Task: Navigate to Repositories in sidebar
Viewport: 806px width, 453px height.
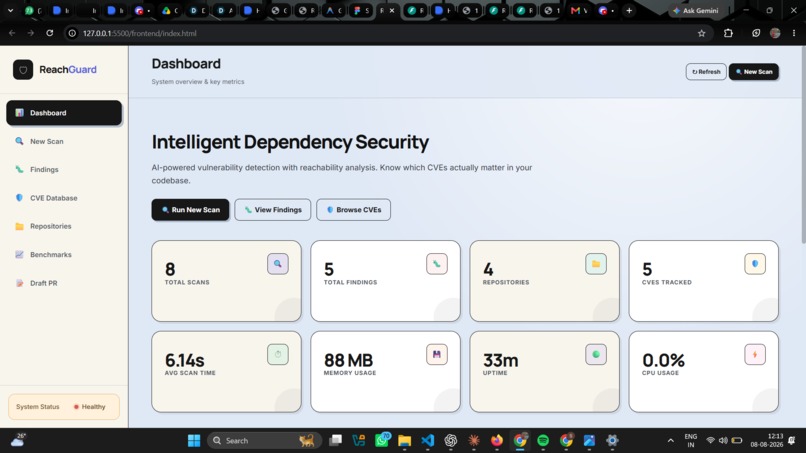Action: [x=64, y=226]
